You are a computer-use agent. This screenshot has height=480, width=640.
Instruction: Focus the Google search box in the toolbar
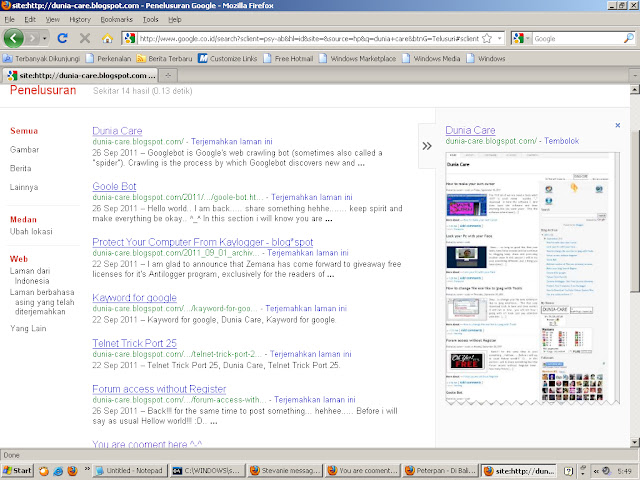(578, 38)
